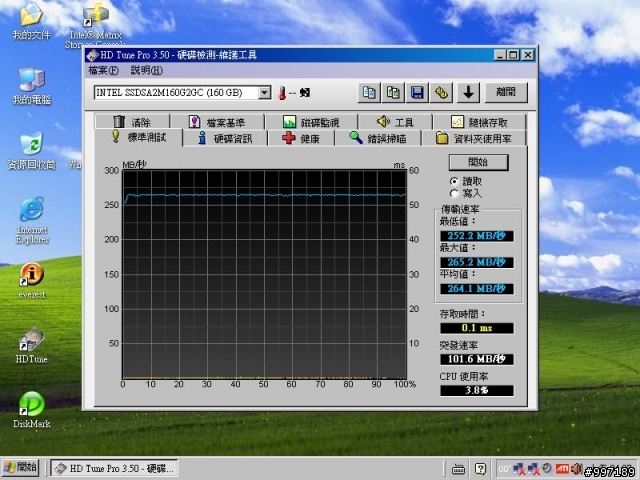Viewport: 640px width, 480px height.
Task: Select the 讀取 read radio button
Action: (x=453, y=181)
